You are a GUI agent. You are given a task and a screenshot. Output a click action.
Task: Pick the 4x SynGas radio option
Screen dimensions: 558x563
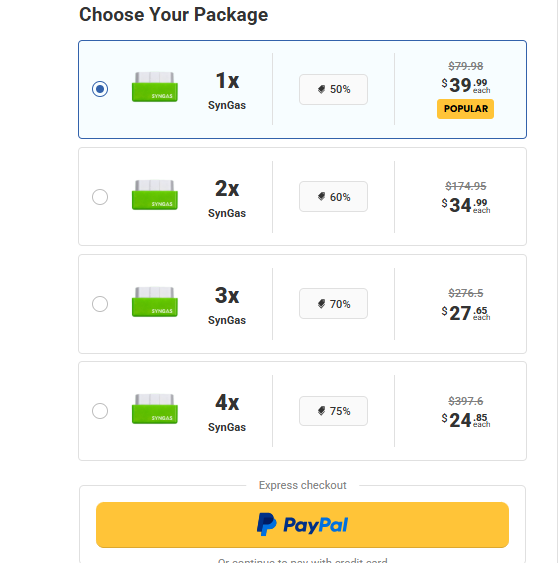click(100, 411)
